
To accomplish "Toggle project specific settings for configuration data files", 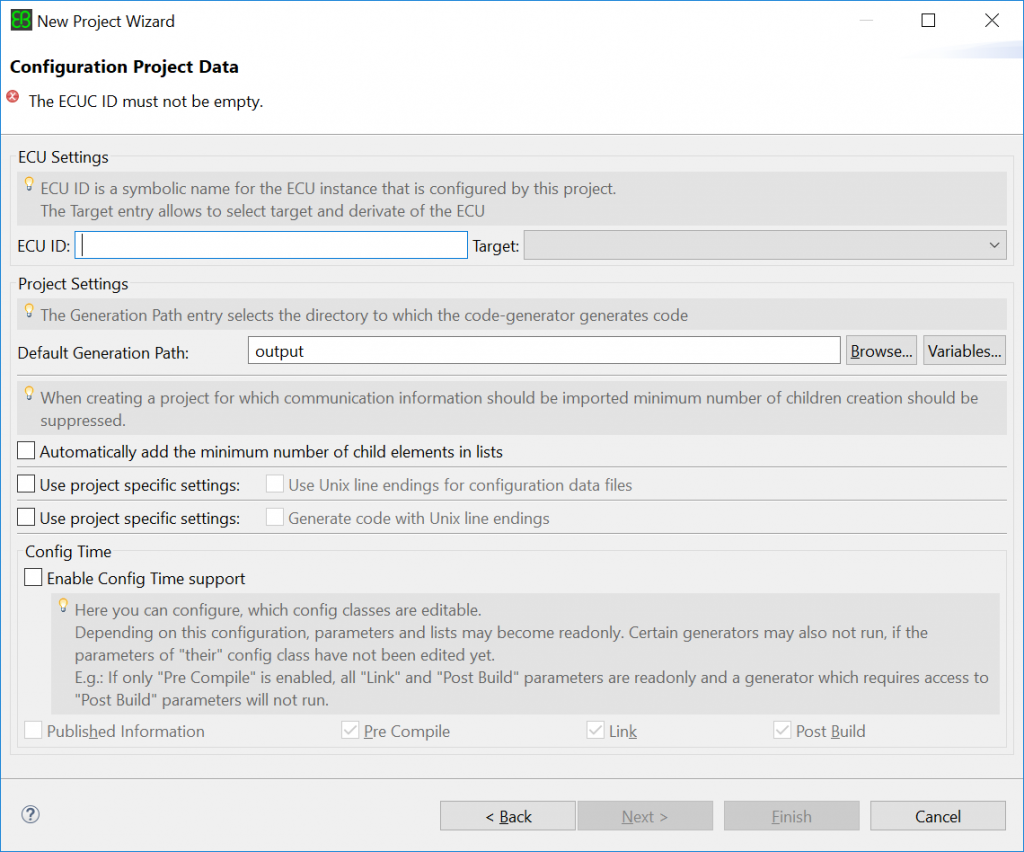I will click(x=27, y=485).
